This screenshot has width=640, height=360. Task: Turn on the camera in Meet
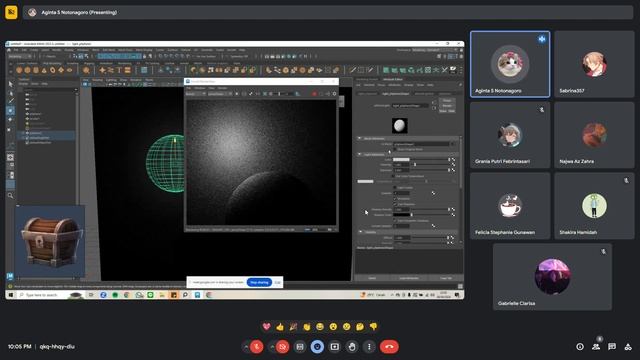click(x=282, y=347)
